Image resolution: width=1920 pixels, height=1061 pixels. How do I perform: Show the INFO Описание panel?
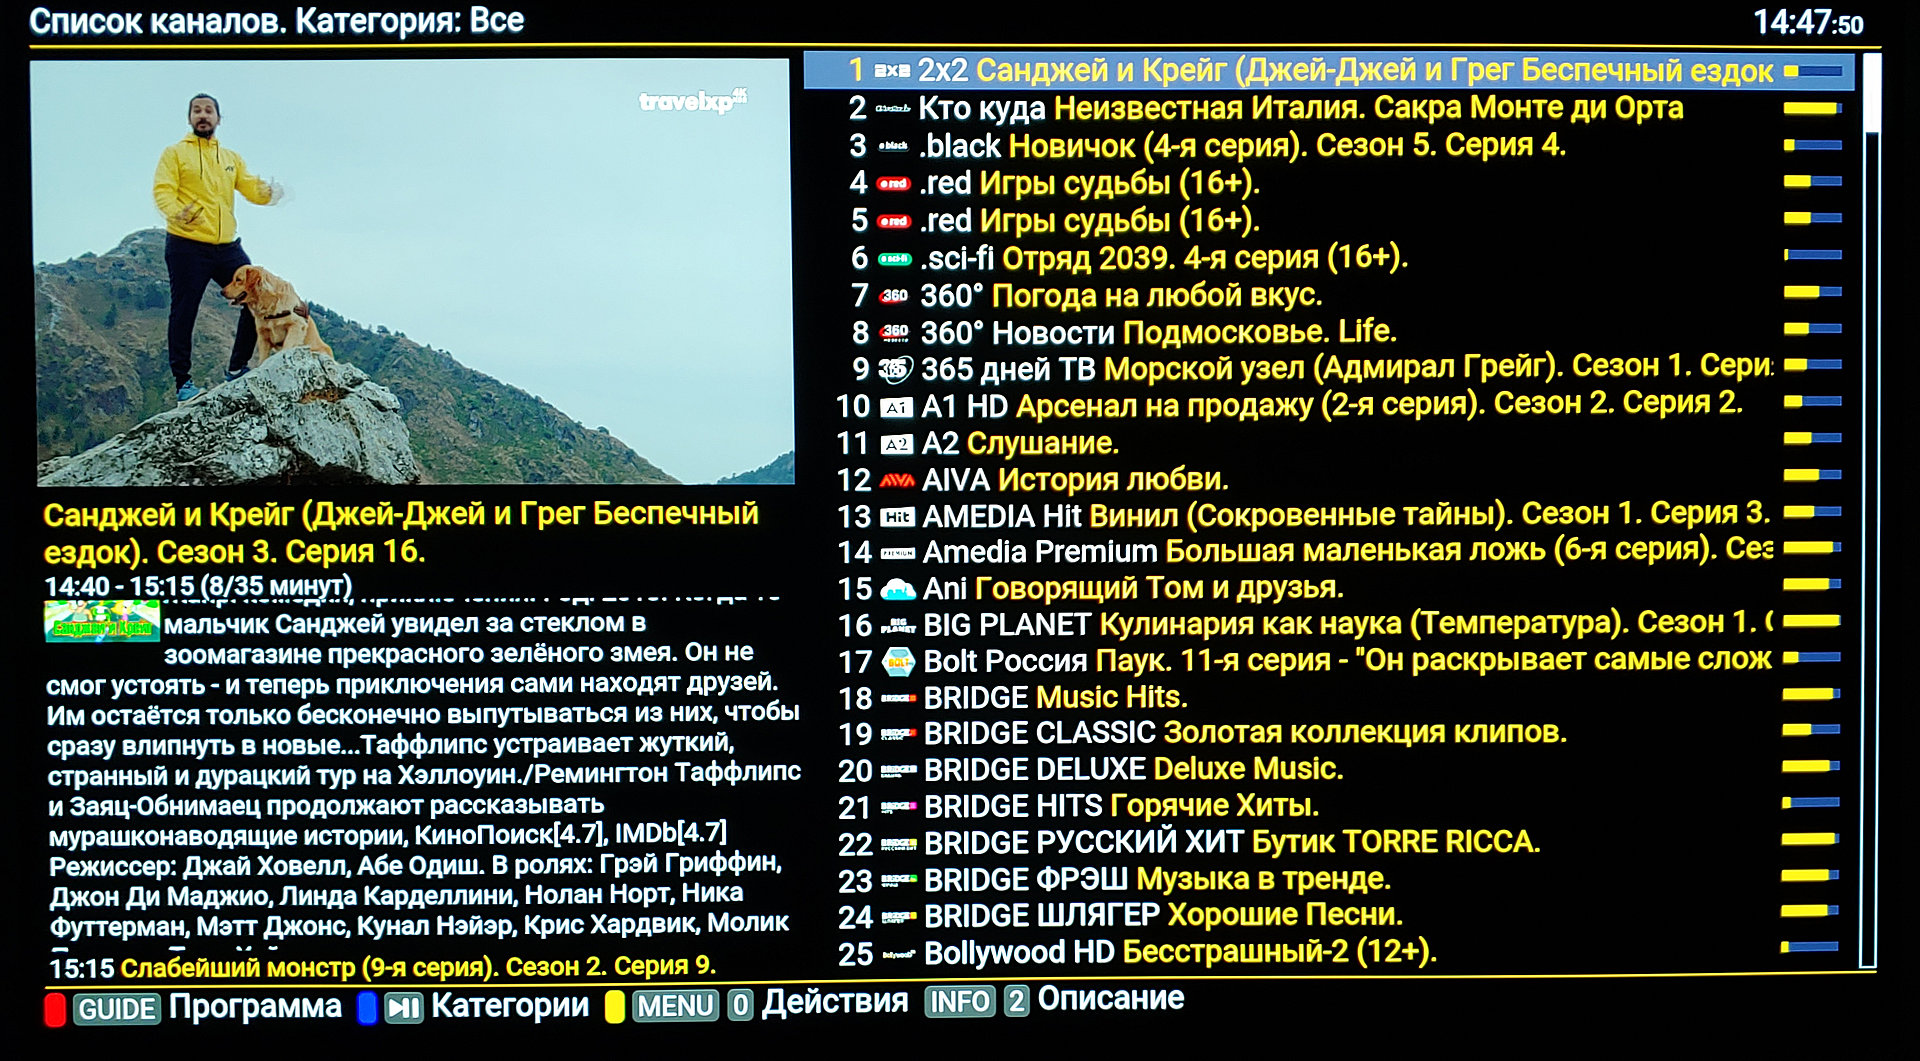pos(959,1002)
